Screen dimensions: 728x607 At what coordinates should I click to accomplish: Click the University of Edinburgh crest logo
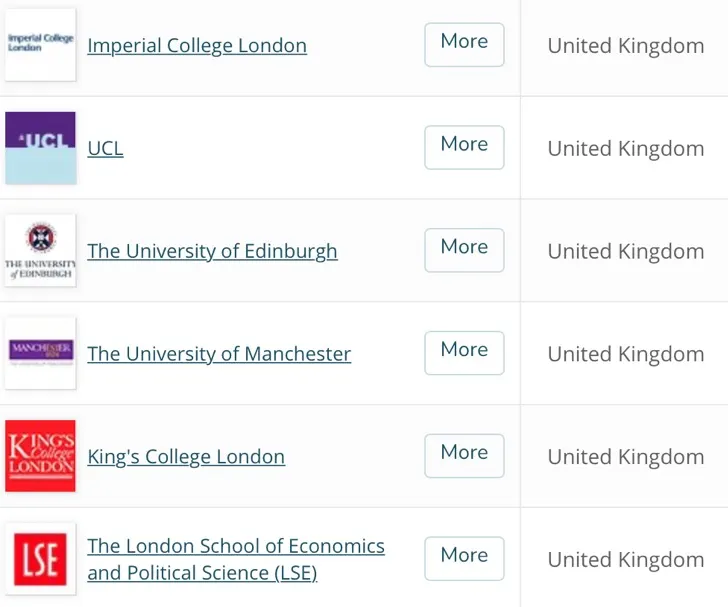click(x=40, y=251)
